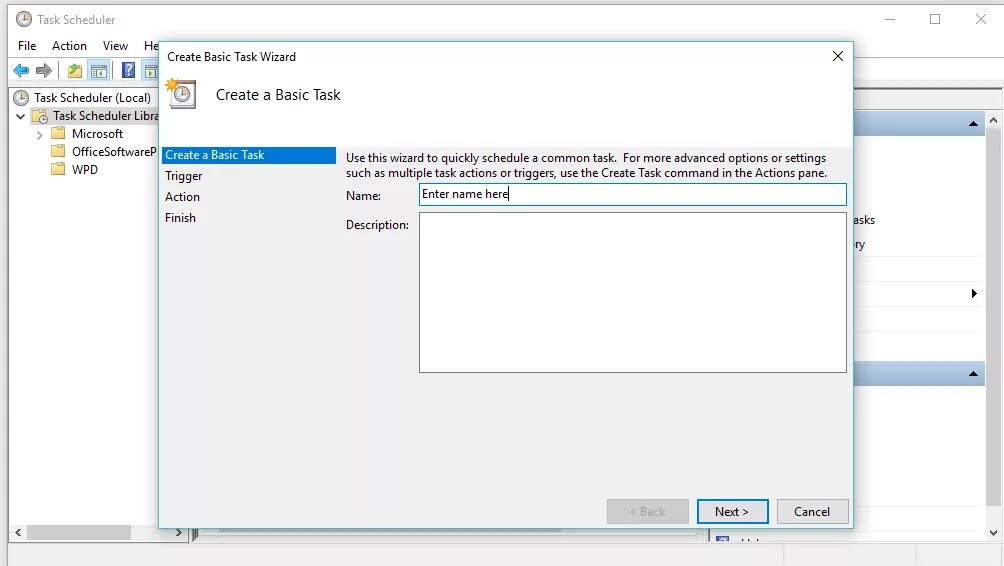
Task: Open the Actions pane submenu arrow
Action: (x=974, y=293)
